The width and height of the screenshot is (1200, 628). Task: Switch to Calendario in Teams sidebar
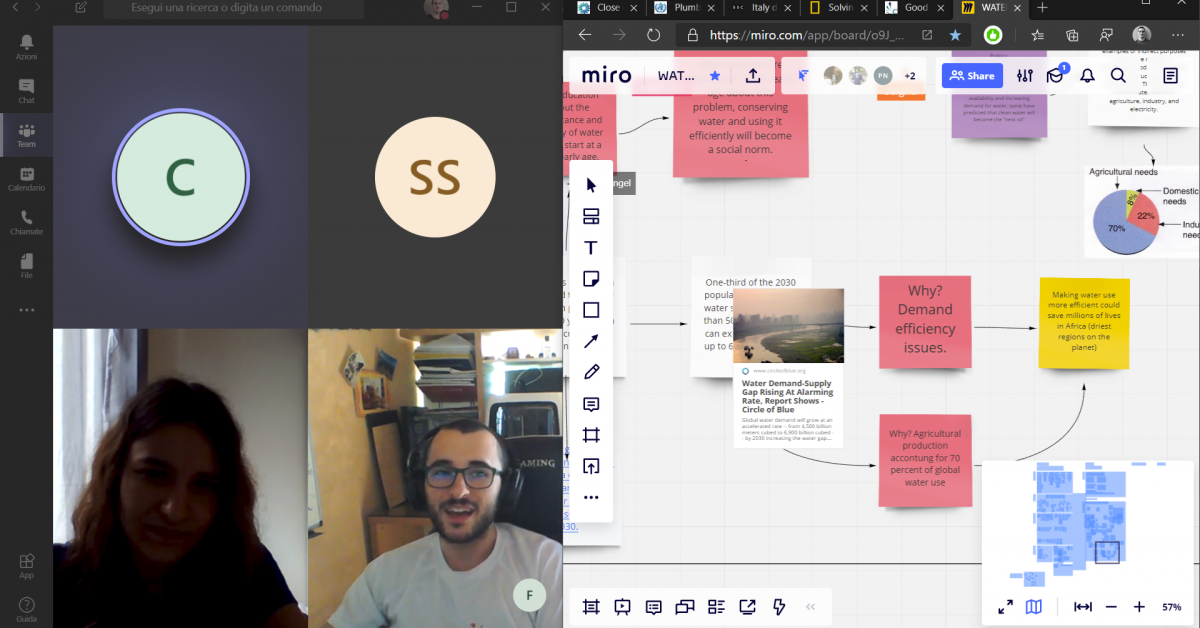(26, 179)
